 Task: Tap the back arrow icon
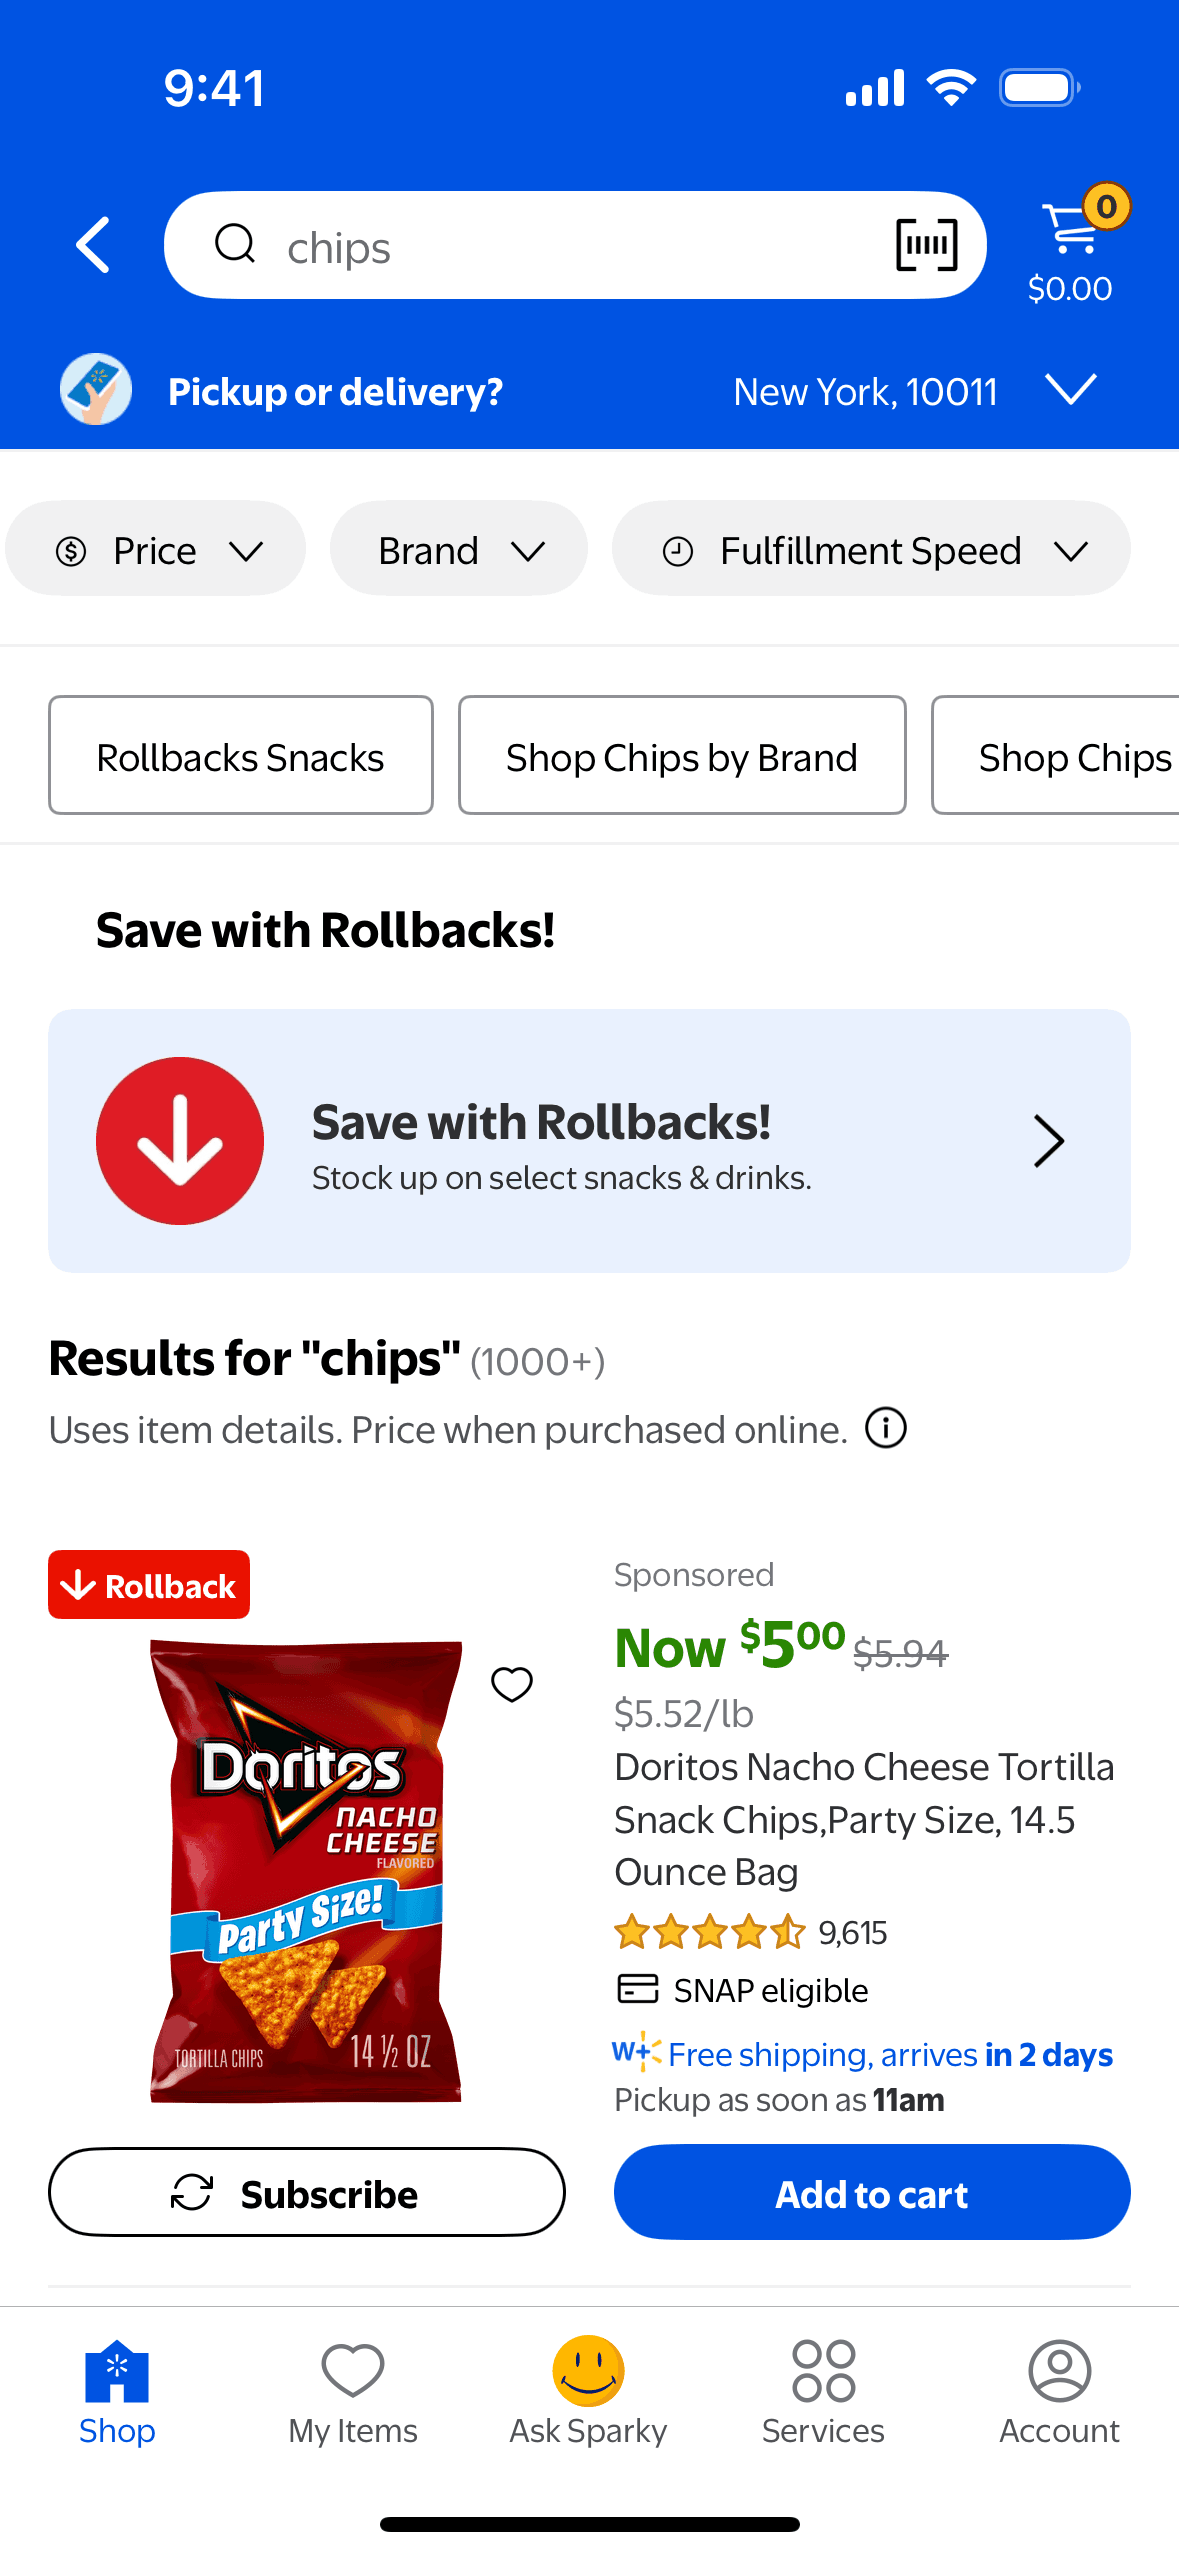click(94, 245)
